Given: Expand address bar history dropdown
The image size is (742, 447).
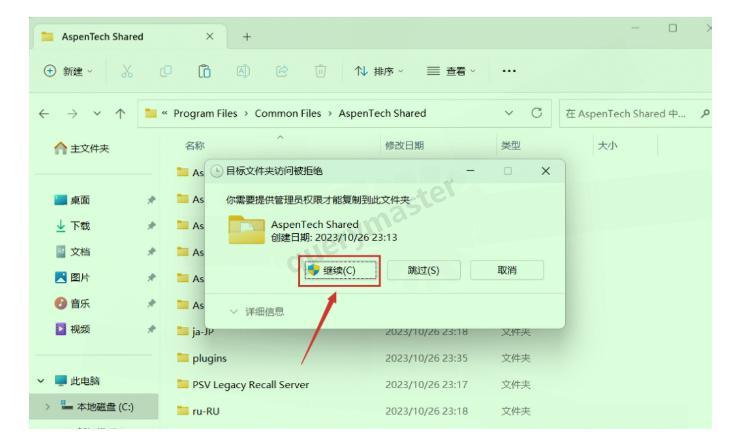Looking at the screenshot, I should pos(509,113).
